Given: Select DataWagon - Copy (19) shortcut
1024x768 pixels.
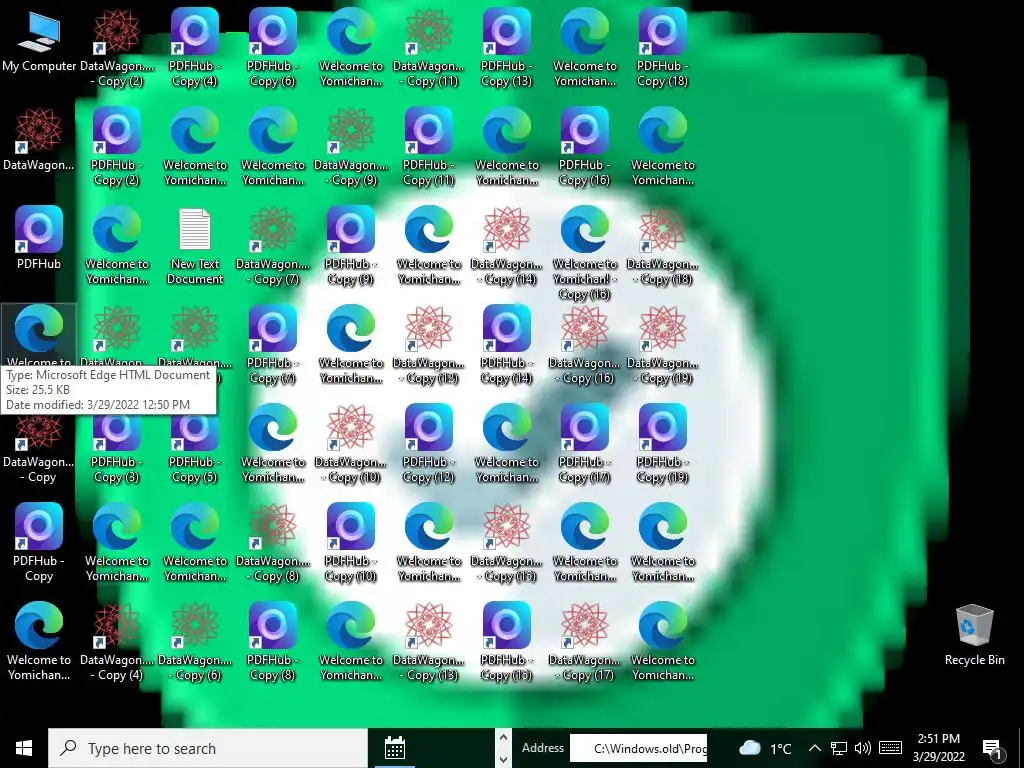Looking at the screenshot, I should tap(662, 345).
